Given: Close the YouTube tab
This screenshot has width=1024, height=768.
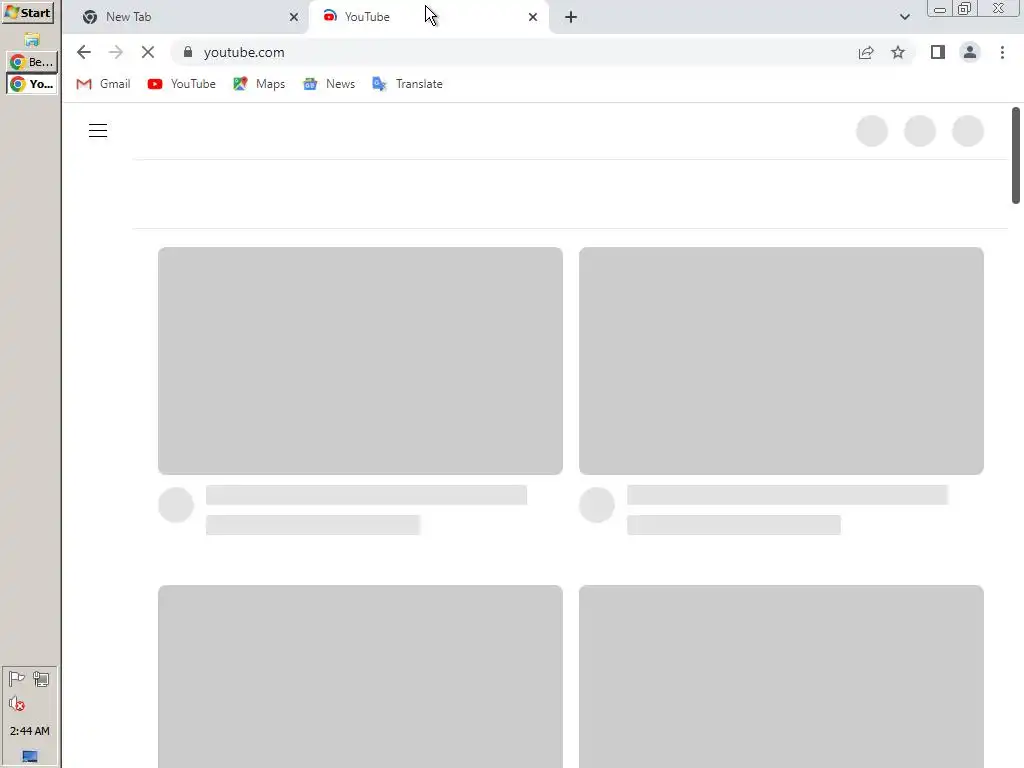Looking at the screenshot, I should click(x=533, y=17).
